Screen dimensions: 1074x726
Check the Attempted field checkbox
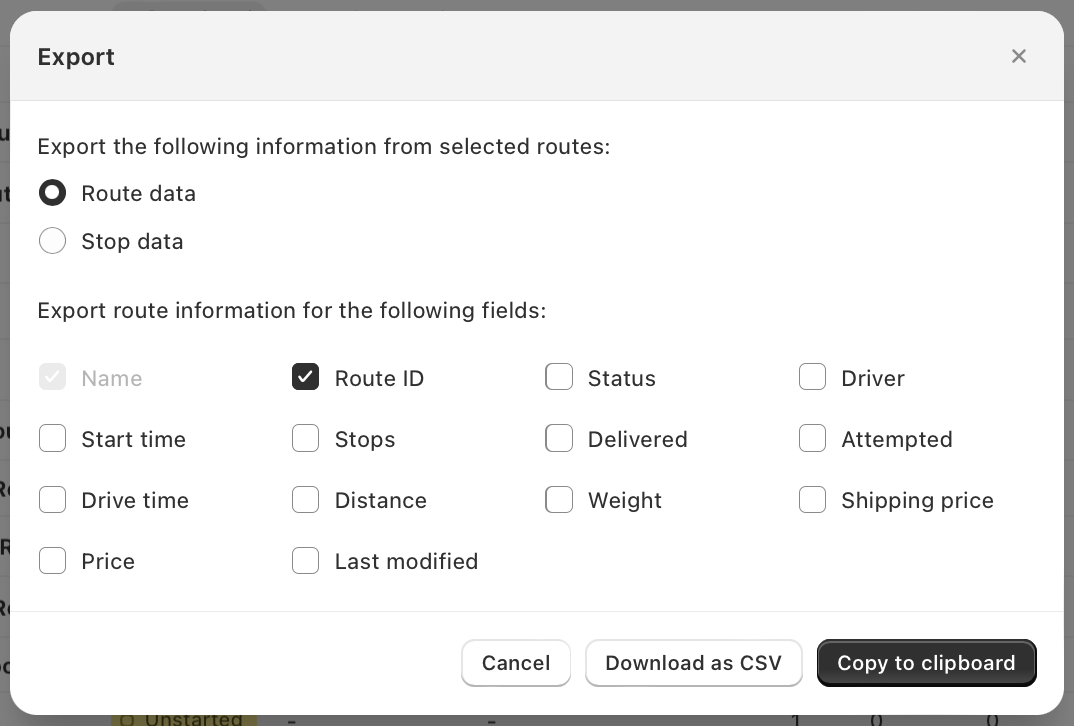[812, 438]
